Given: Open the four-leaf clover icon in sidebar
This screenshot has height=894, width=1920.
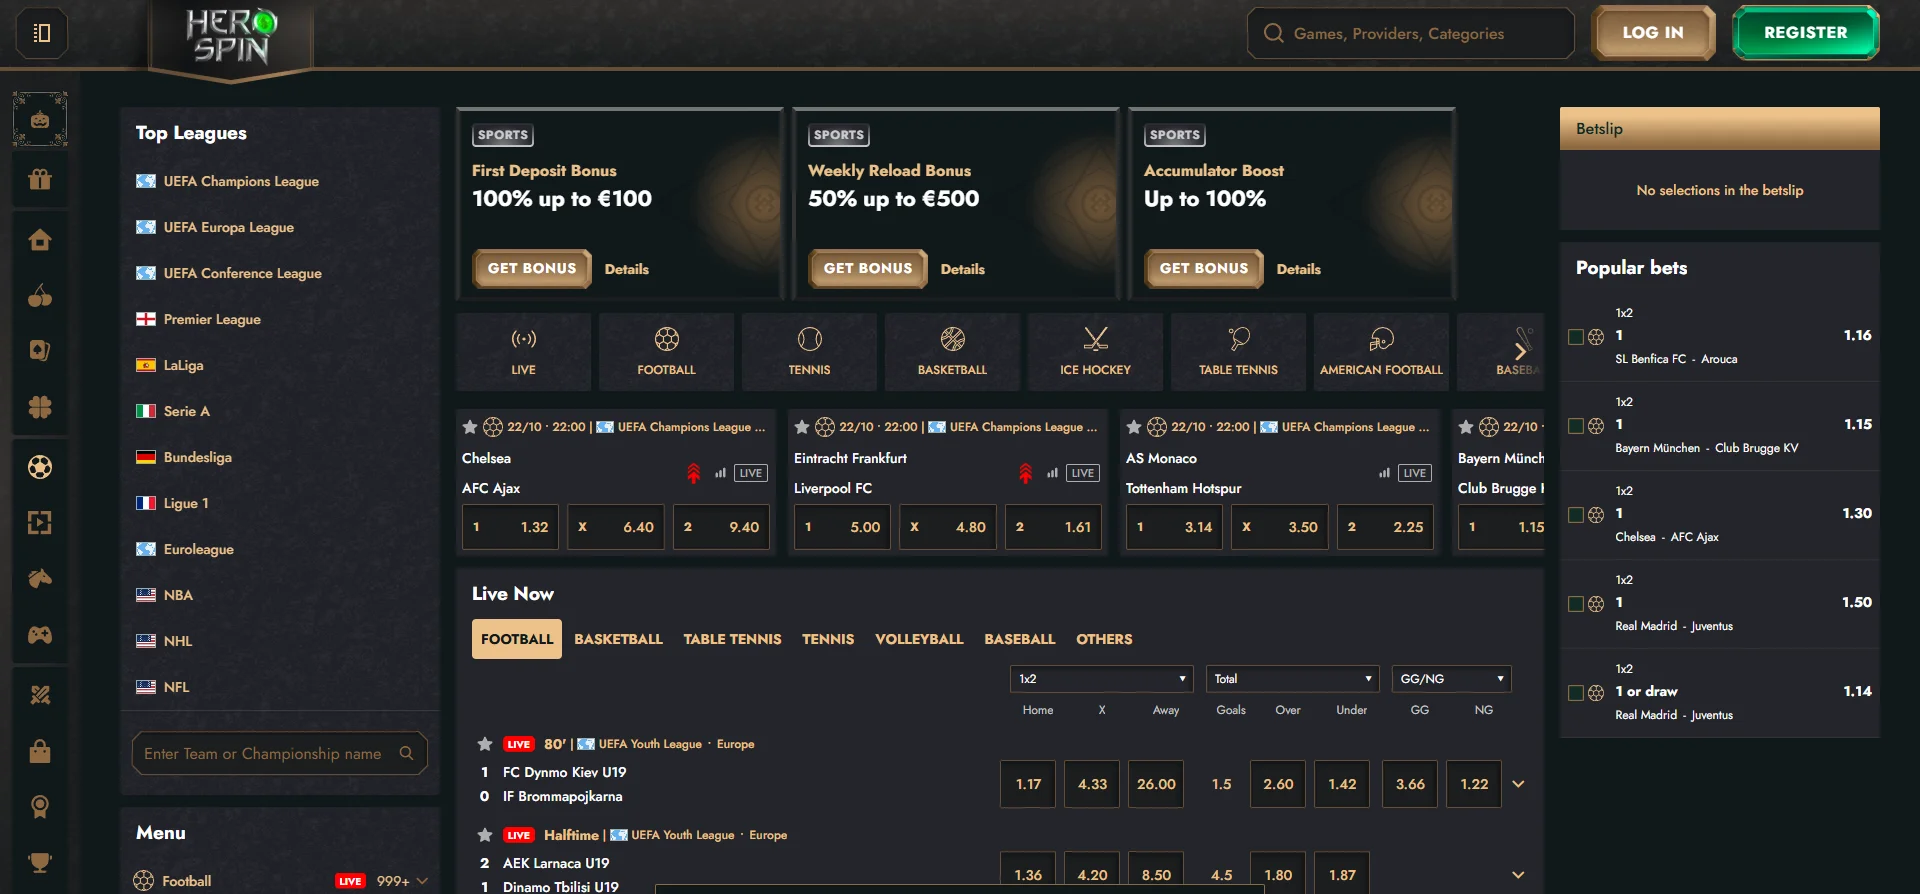Looking at the screenshot, I should click(x=40, y=407).
